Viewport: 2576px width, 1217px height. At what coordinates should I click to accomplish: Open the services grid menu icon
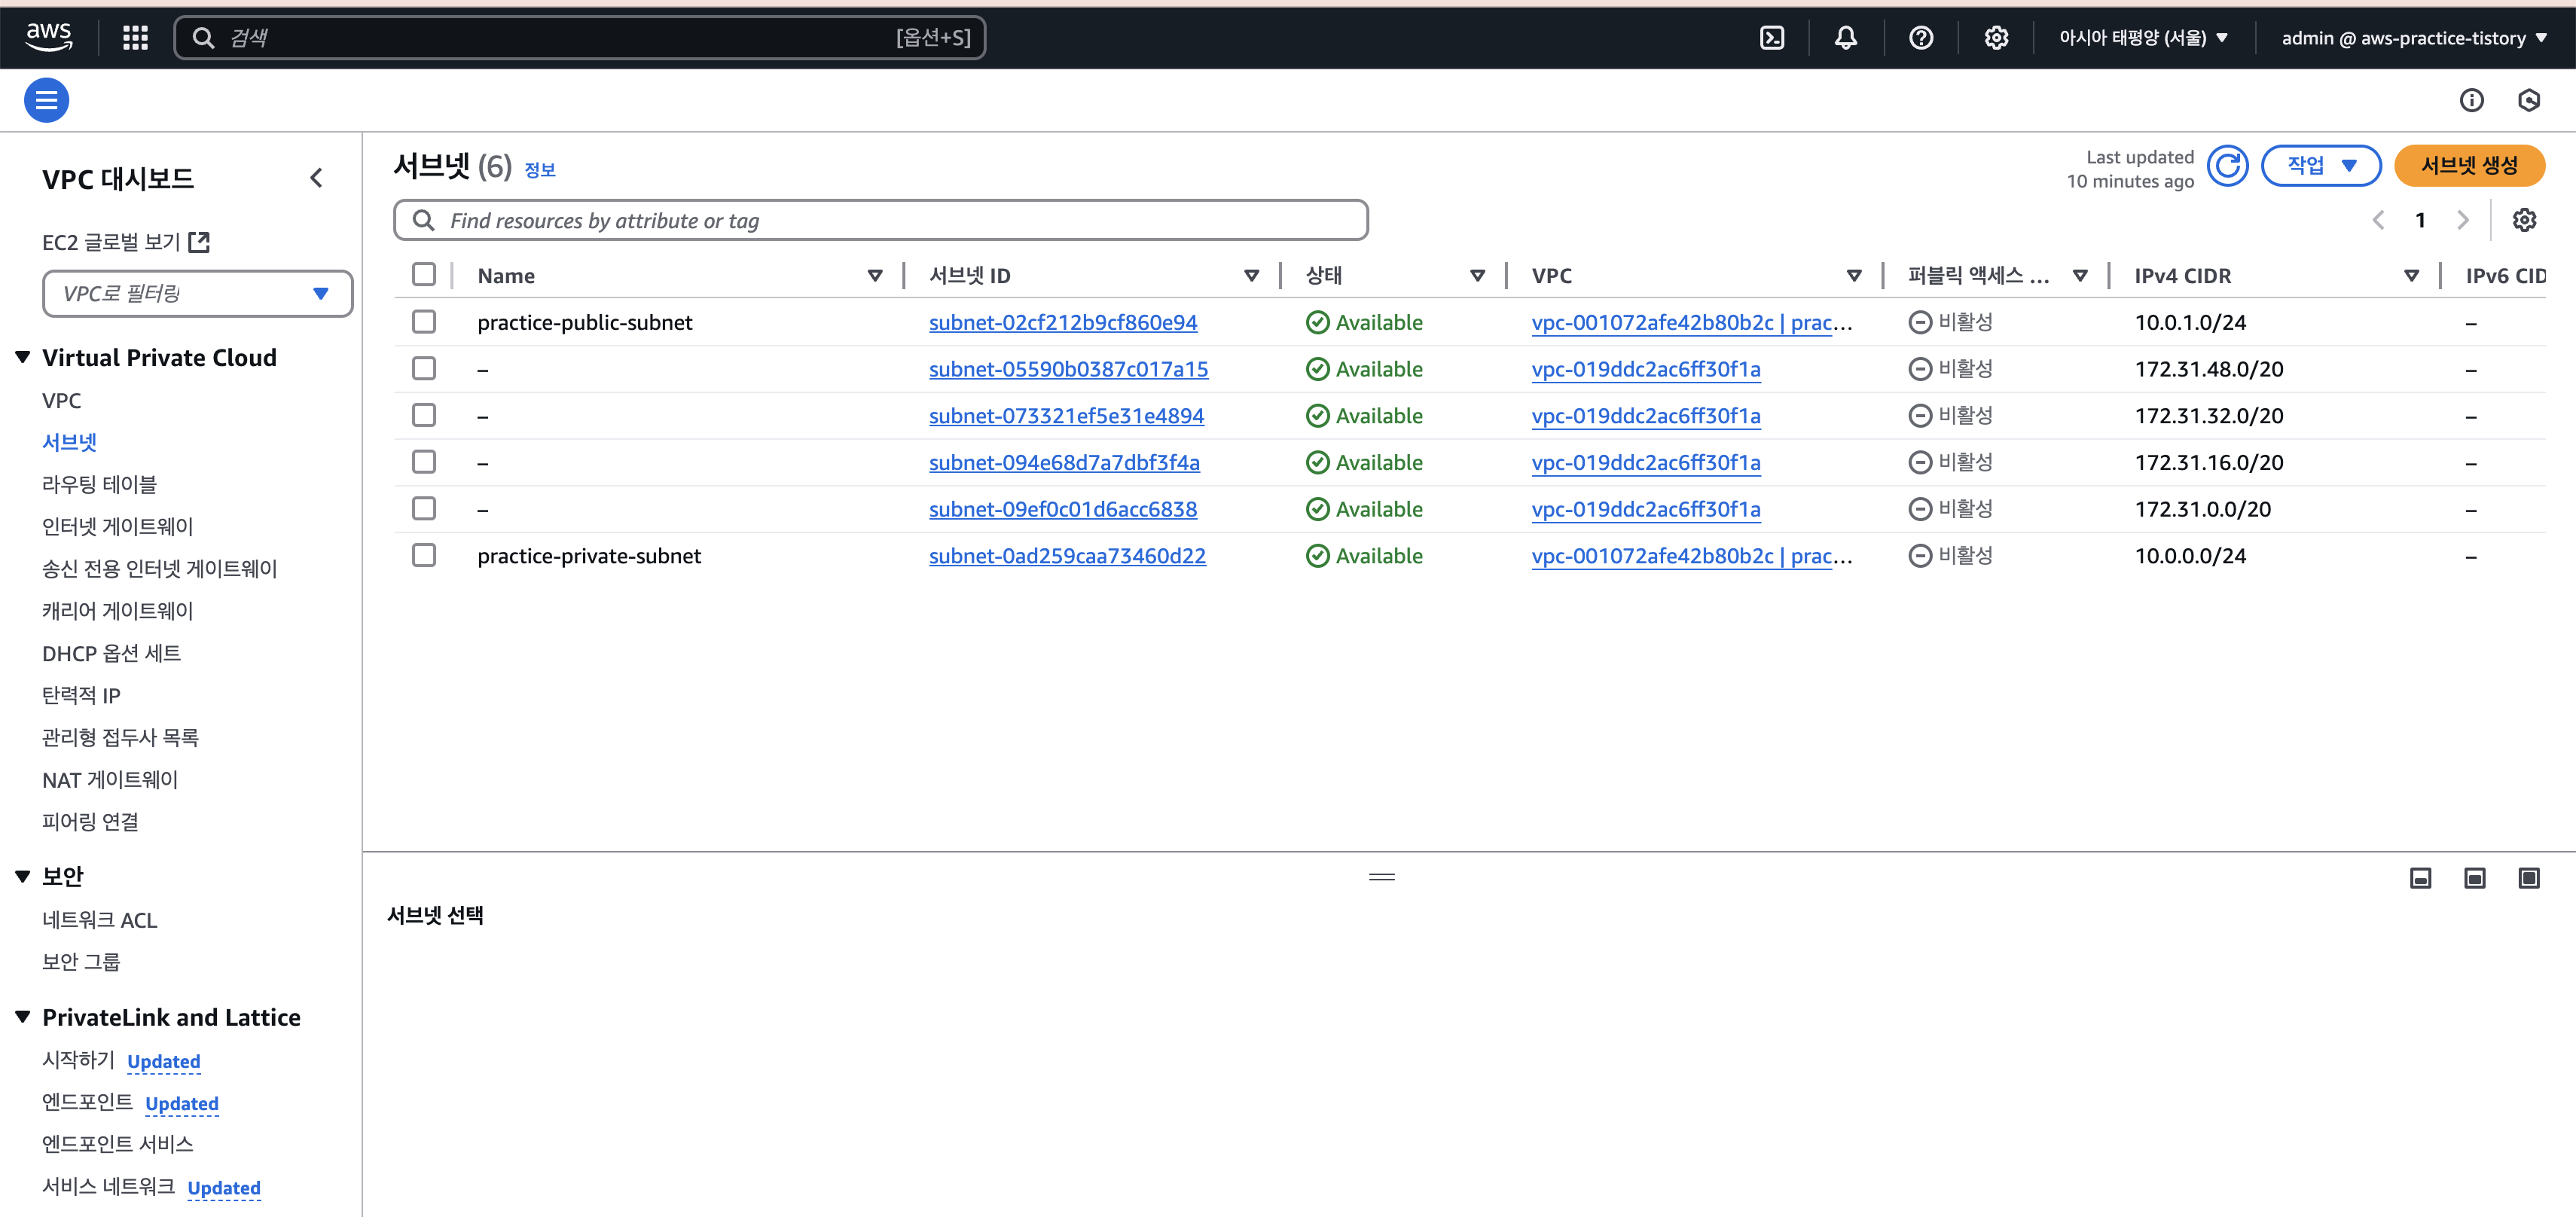(135, 38)
